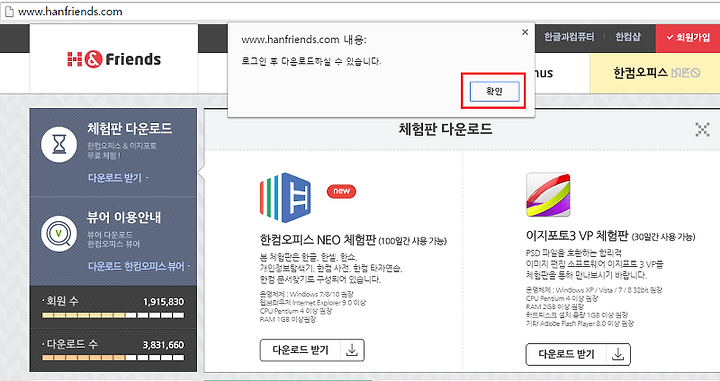Click the red new badge
This screenshot has width=720, height=381.
pos(341,191)
